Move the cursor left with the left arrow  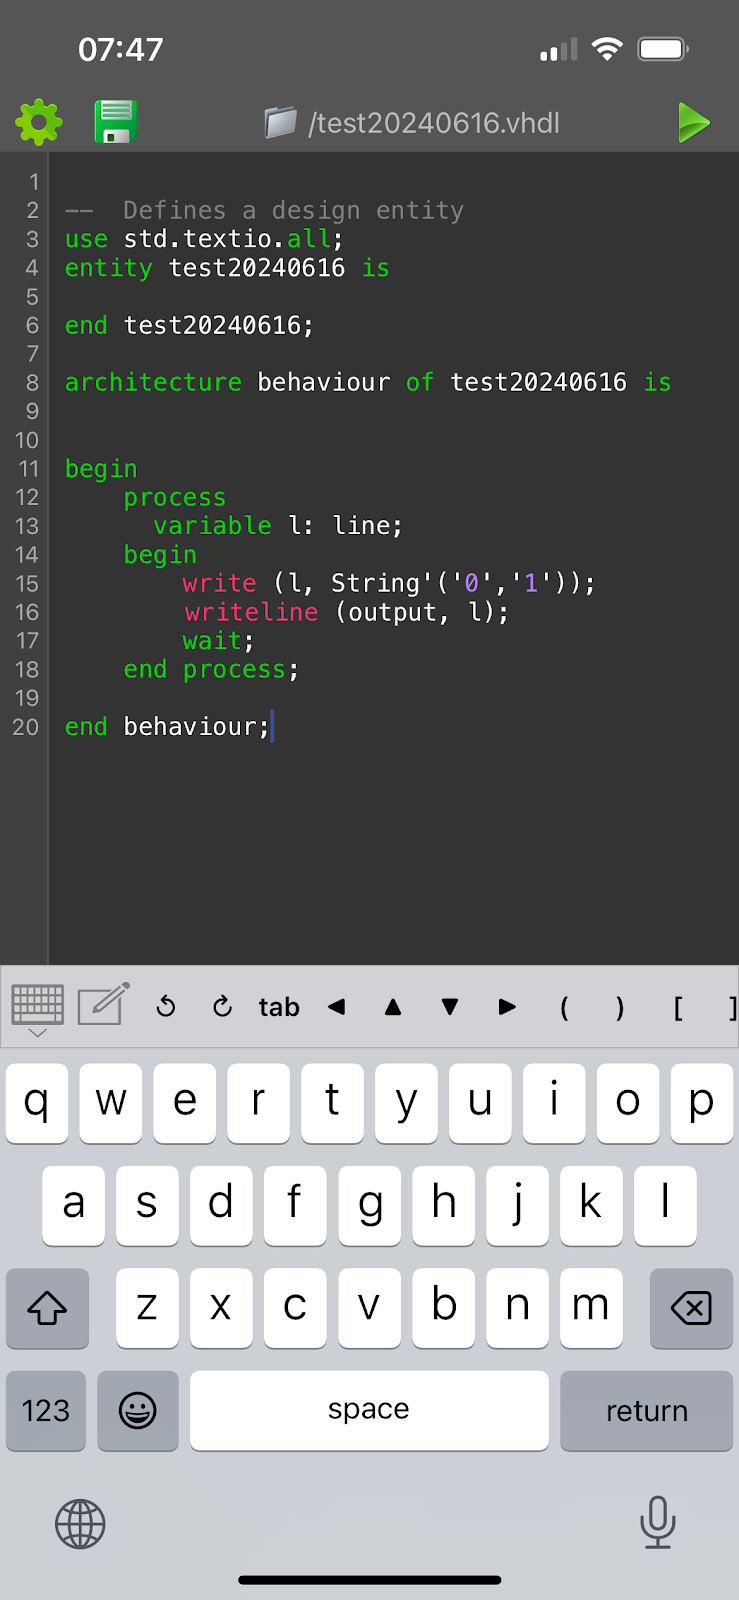point(337,1007)
